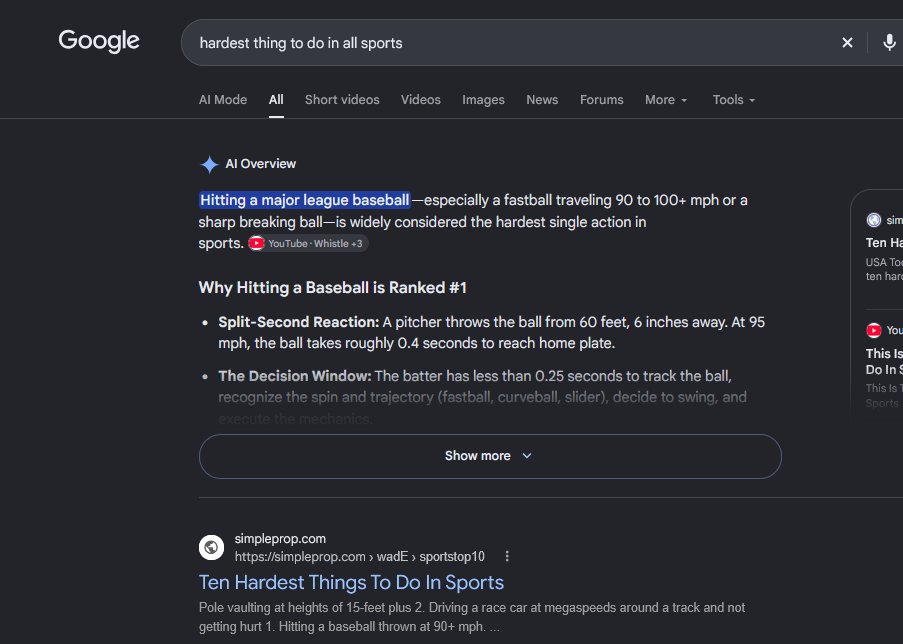Open the Tools dropdown

pos(734,100)
